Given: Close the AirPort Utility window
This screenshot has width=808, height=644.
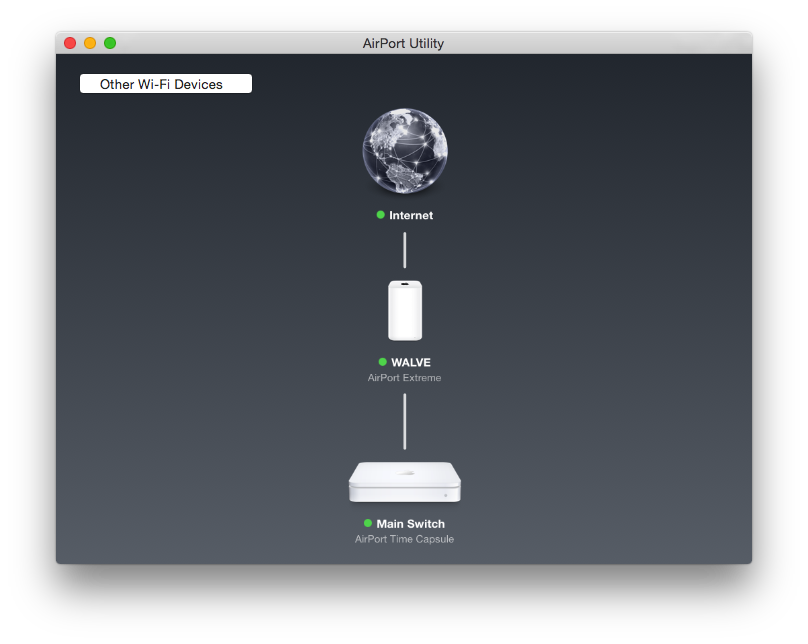Looking at the screenshot, I should [70, 43].
